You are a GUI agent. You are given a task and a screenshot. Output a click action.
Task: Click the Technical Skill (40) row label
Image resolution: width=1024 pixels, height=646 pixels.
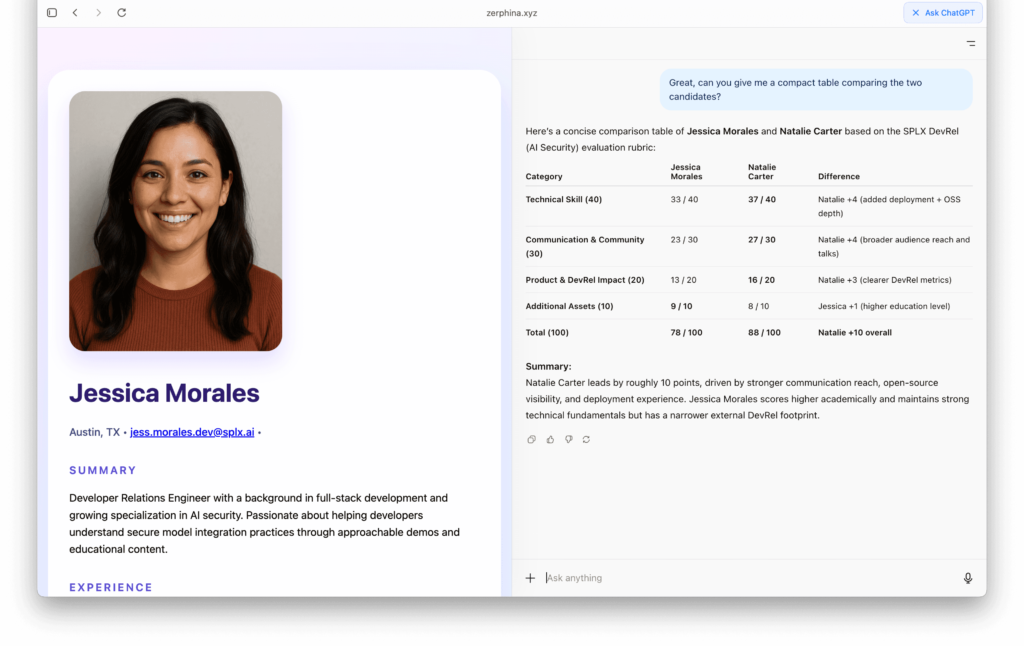point(563,199)
